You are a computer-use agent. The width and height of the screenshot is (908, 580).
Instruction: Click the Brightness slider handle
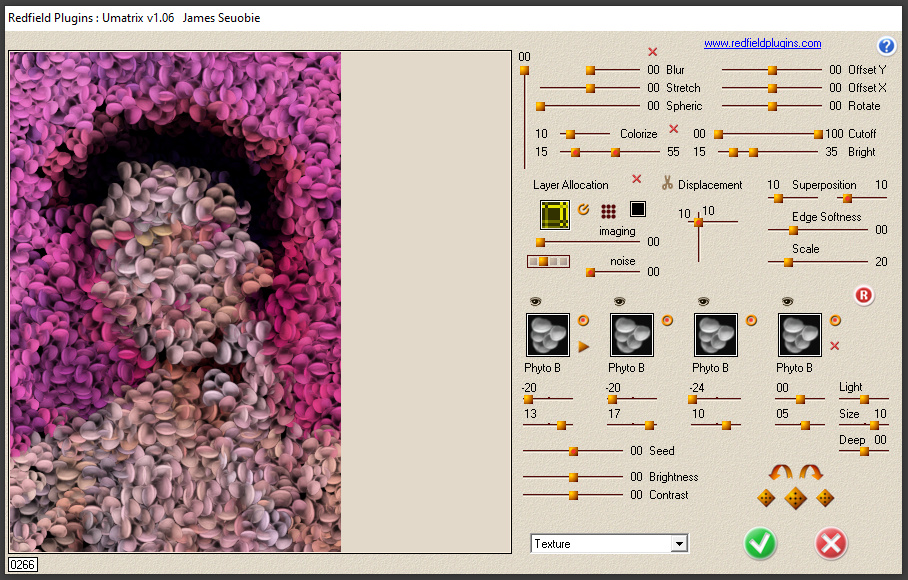point(573,478)
